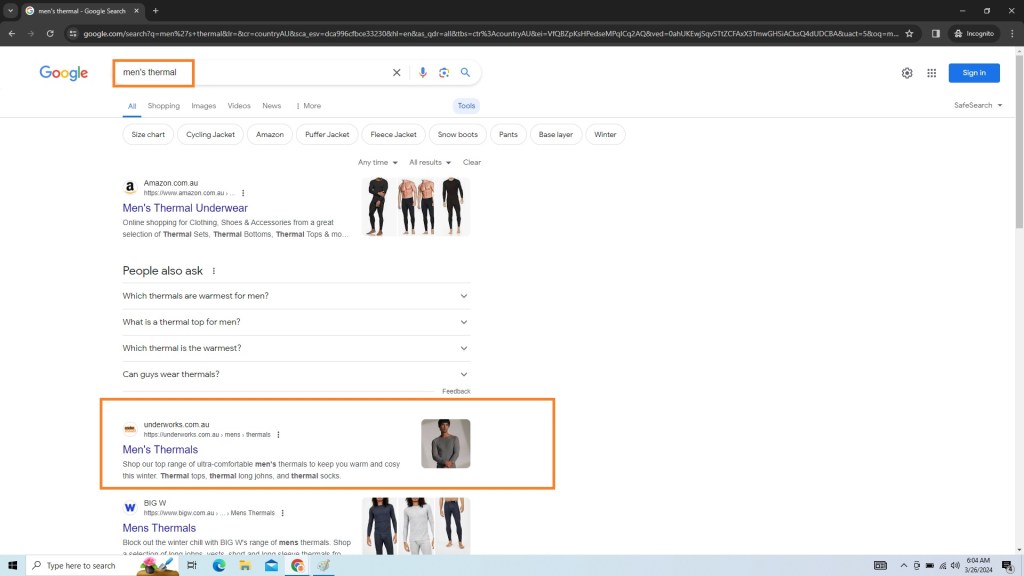Switch to the Images tab

[203, 106]
